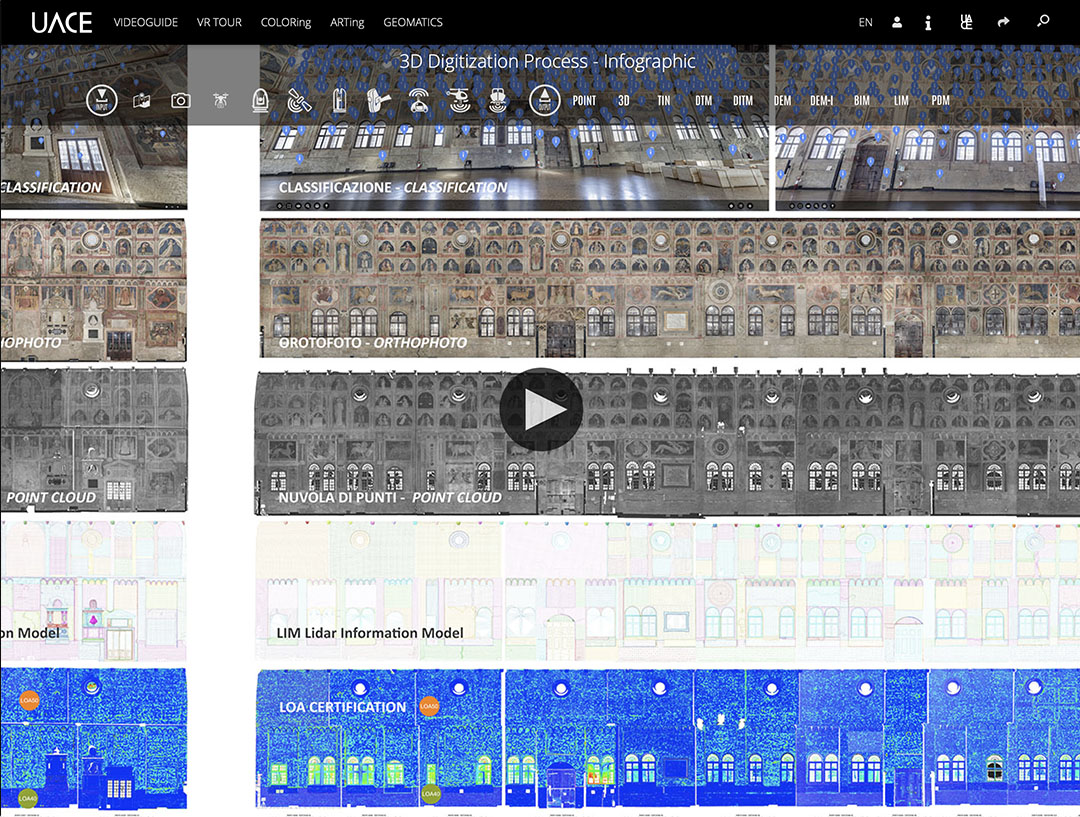Click the satellite icon
The height and width of the screenshot is (817, 1080).
point(299,101)
